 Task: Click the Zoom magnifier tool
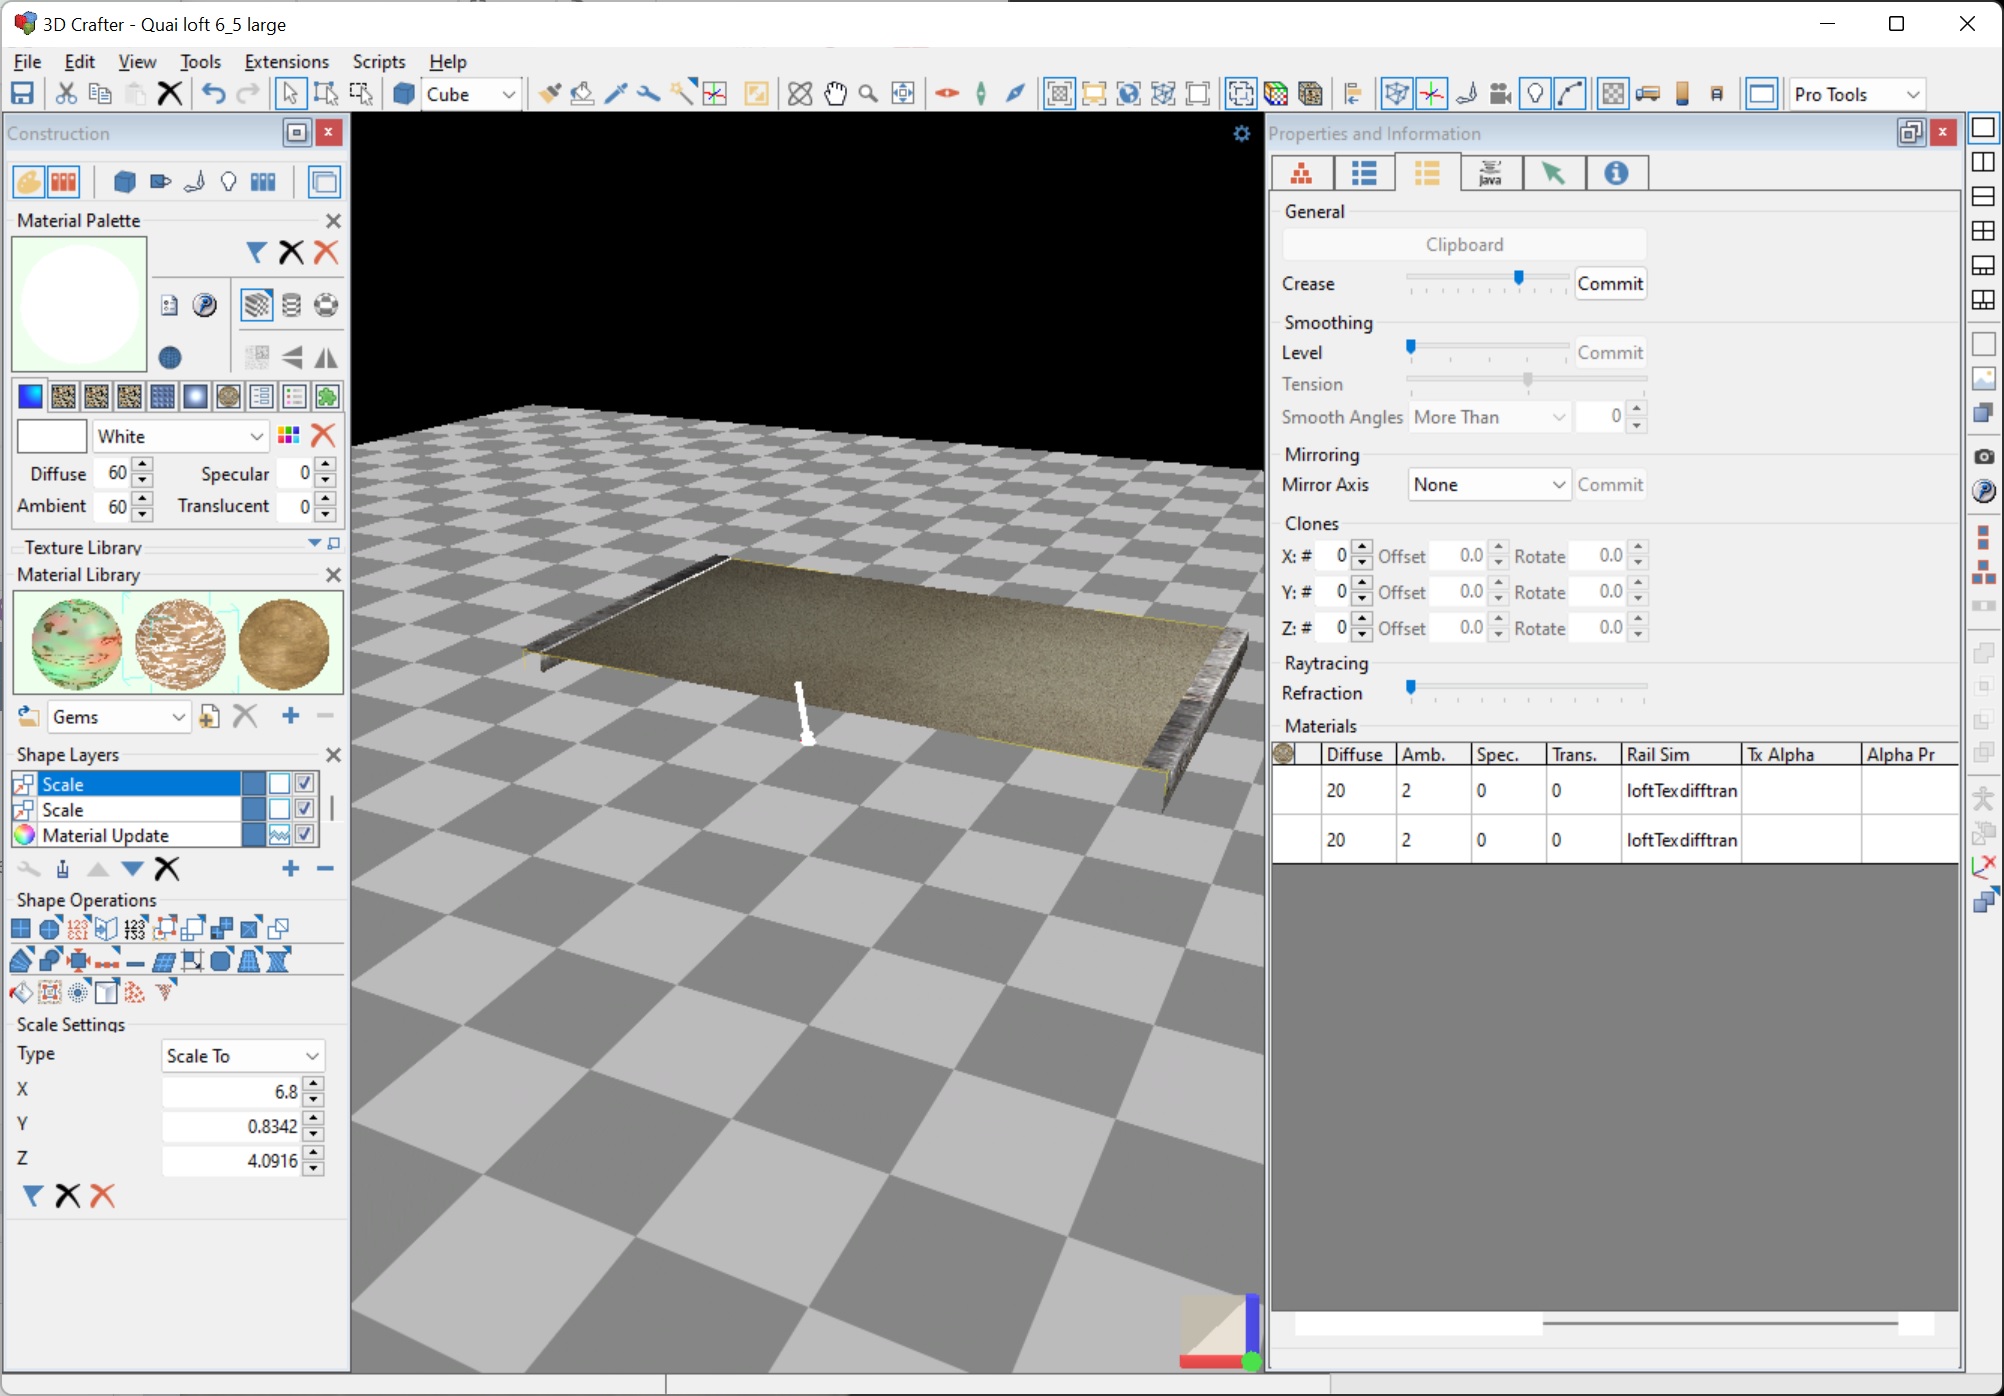pyautogui.click(x=868, y=94)
